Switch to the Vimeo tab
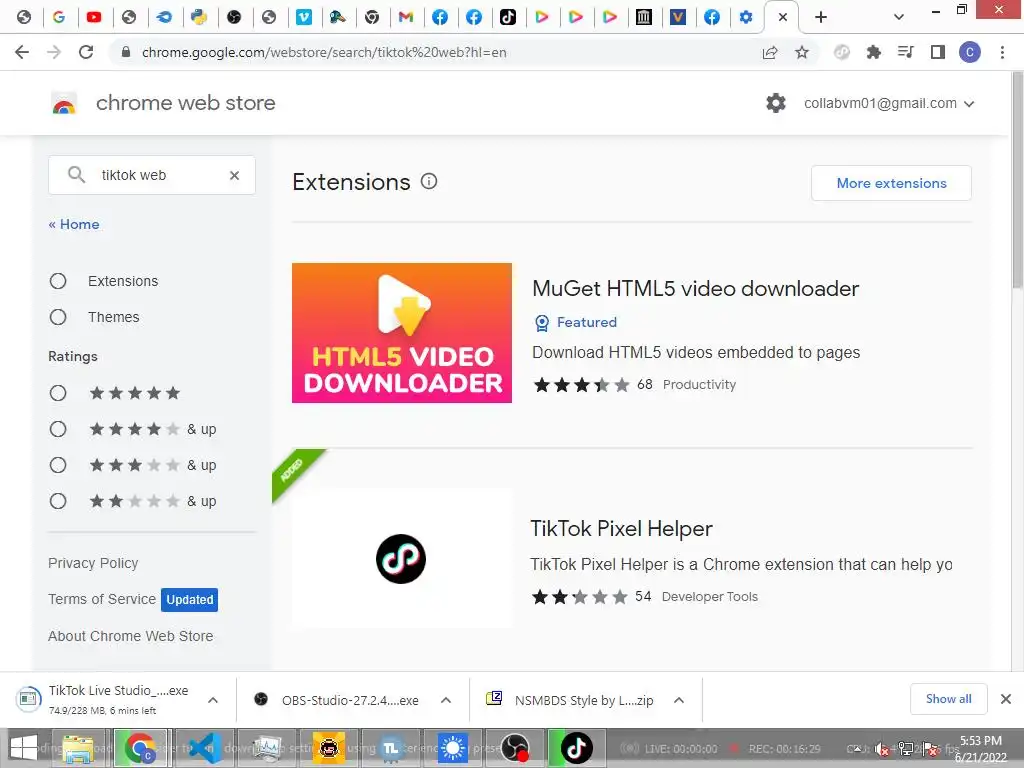The width and height of the screenshot is (1024, 768). (x=304, y=18)
